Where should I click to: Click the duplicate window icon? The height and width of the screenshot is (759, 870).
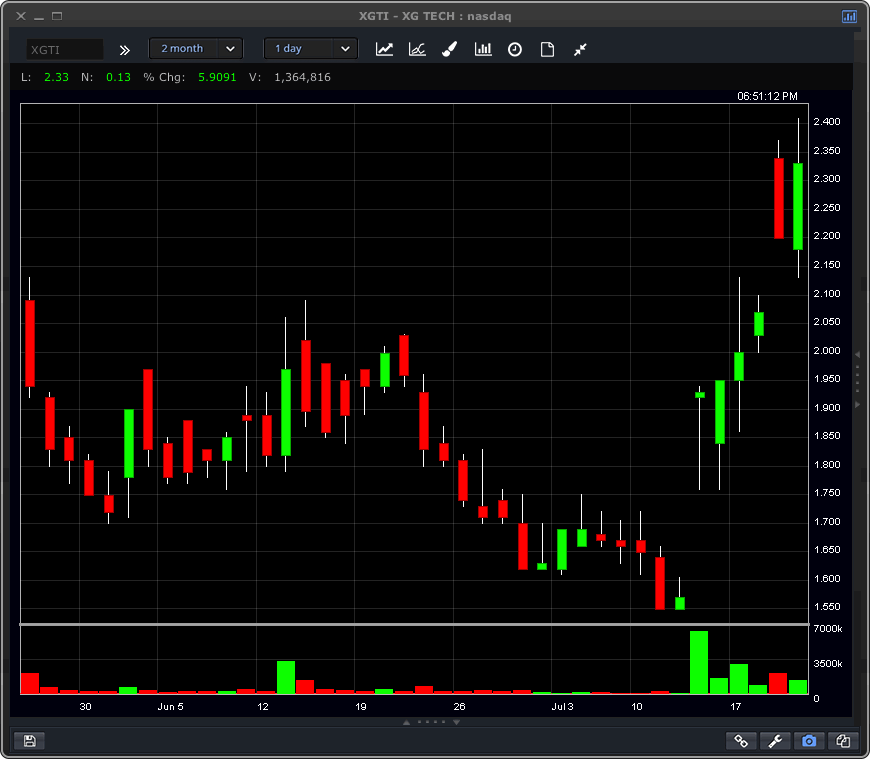[843, 741]
